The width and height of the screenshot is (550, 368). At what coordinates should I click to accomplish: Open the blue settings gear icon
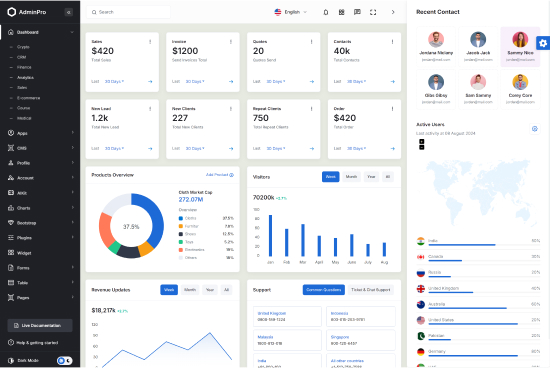pos(543,43)
